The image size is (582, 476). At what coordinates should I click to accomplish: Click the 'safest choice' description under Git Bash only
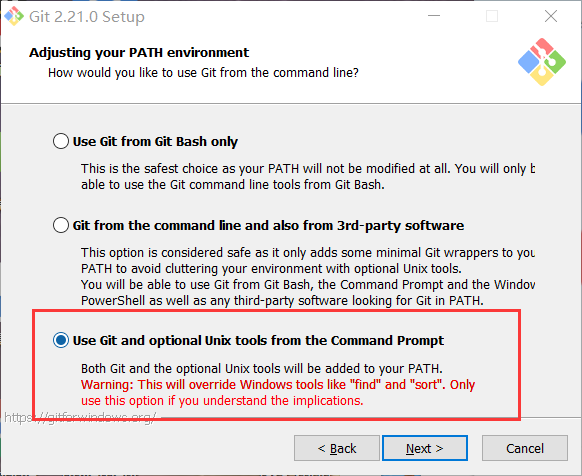point(308,176)
